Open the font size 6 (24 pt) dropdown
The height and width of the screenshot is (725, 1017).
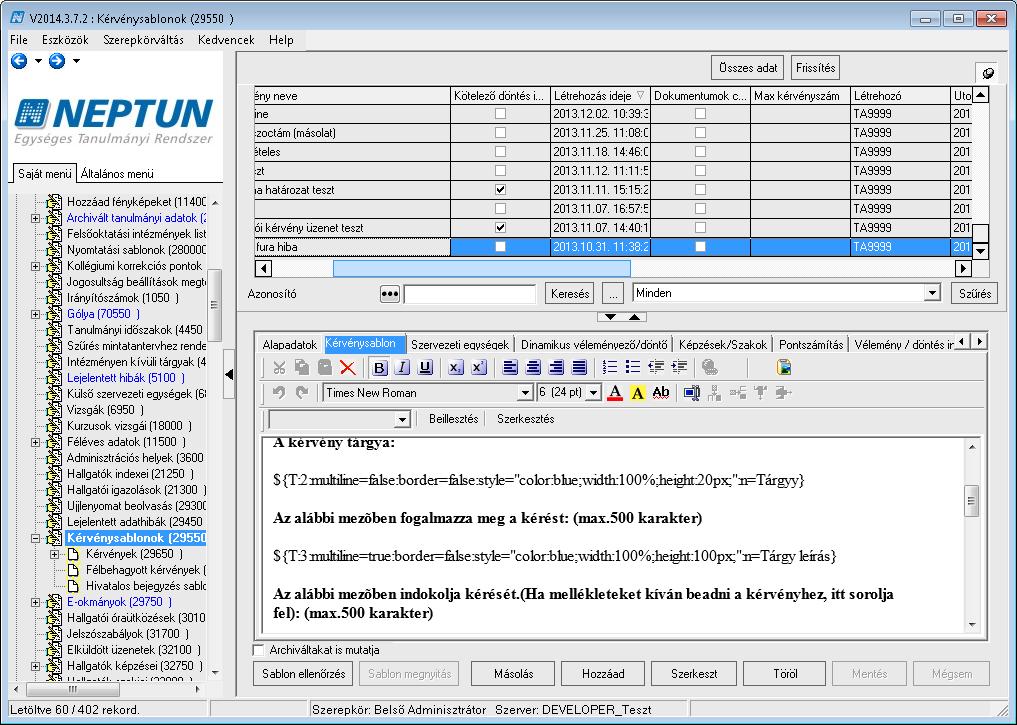click(593, 393)
